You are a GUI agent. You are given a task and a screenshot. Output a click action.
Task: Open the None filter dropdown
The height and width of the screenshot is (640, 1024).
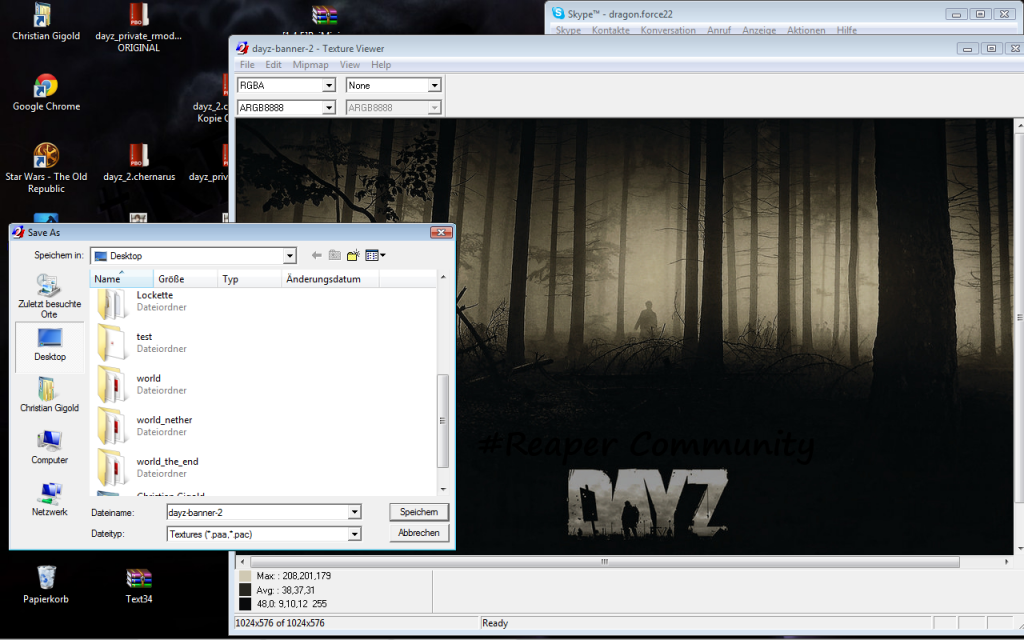point(434,86)
